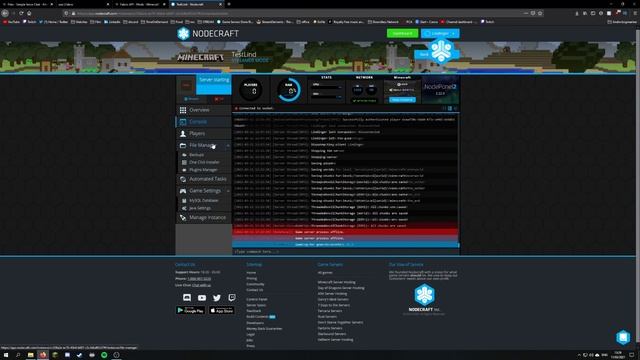Collapse the Game Settings submenu chevron
This screenshot has height=360, width=640.
228,191
